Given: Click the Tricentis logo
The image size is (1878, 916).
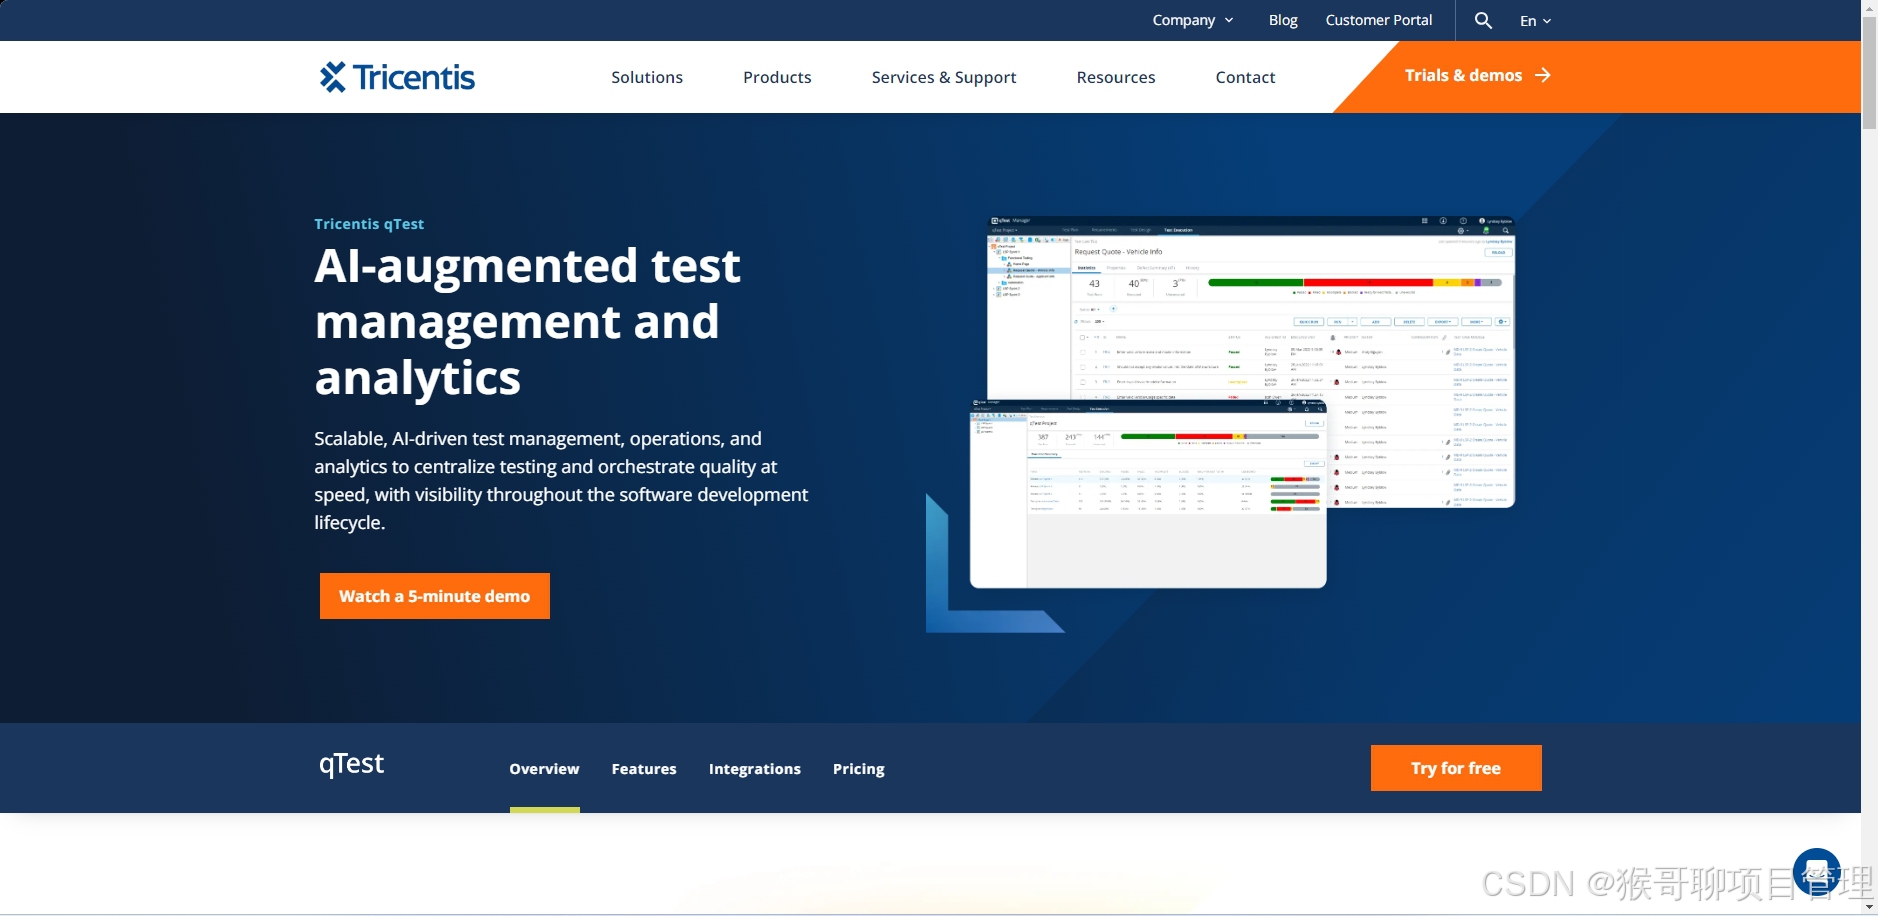Looking at the screenshot, I should [x=397, y=77].
